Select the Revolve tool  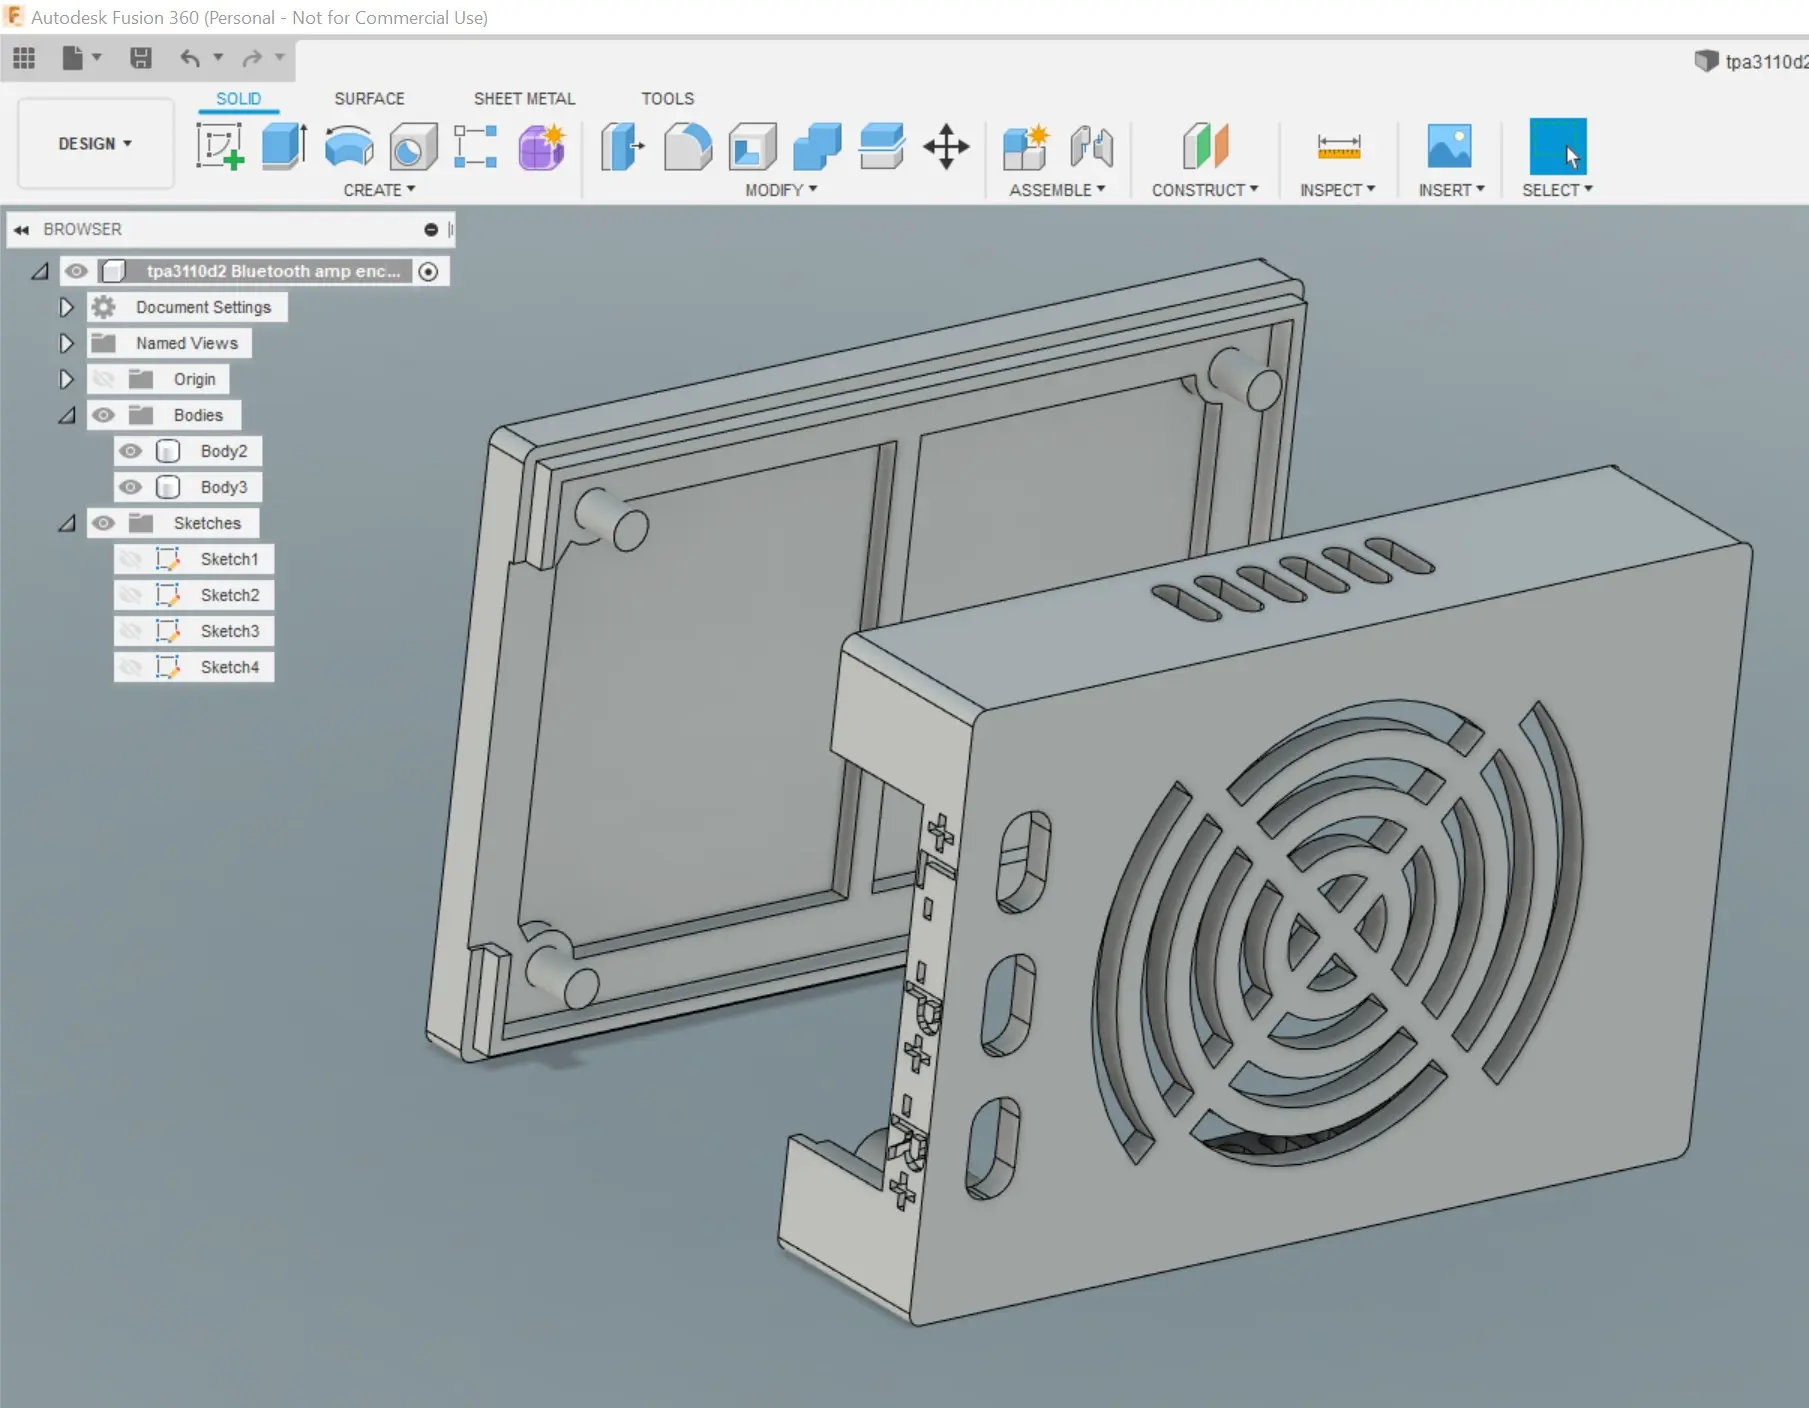[x=349, y=146]
